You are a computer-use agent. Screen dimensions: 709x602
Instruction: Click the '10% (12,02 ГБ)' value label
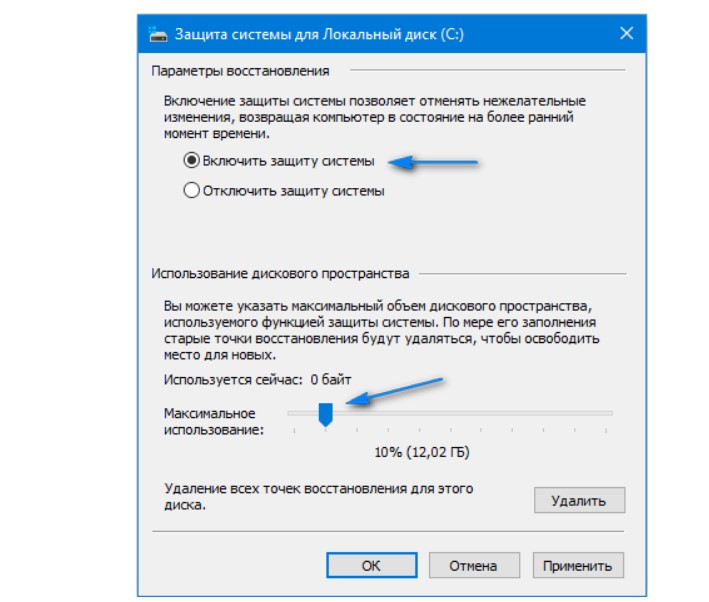point(422,452)
